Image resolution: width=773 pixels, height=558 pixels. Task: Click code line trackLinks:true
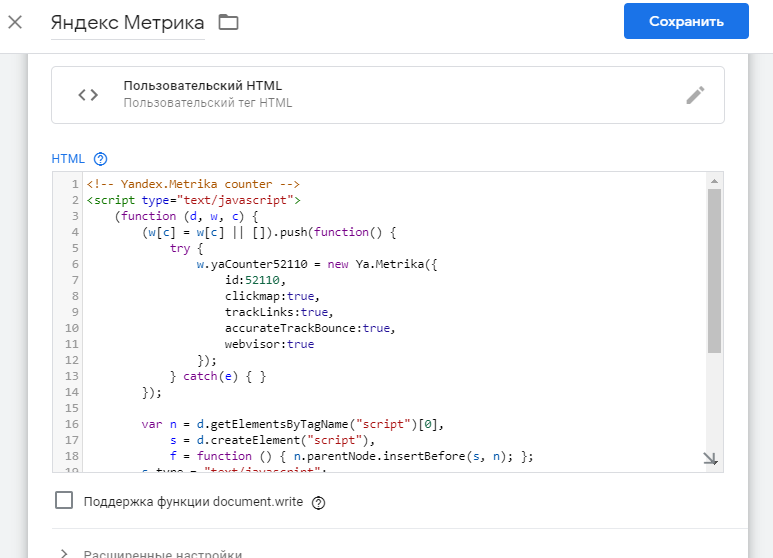pyautogui.click(x=279, y=312)
